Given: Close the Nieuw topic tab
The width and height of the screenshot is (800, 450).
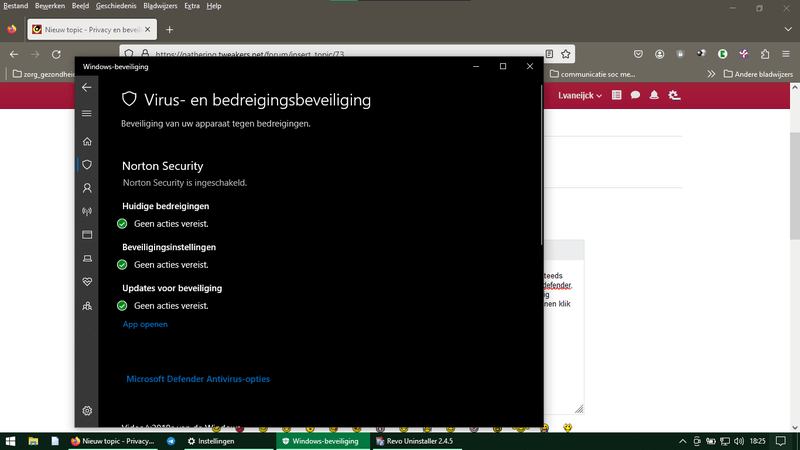Looking at the screenshot, I should (x=147, y=30).
